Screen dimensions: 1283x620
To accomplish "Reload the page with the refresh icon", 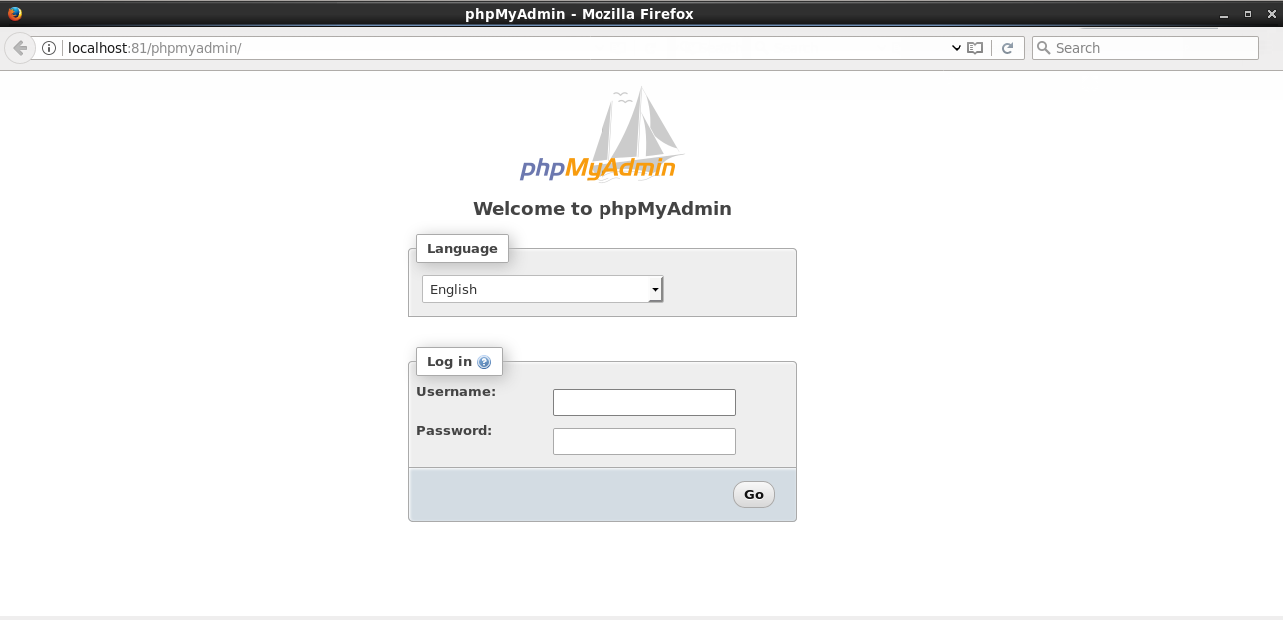I will coord(1007,48).
